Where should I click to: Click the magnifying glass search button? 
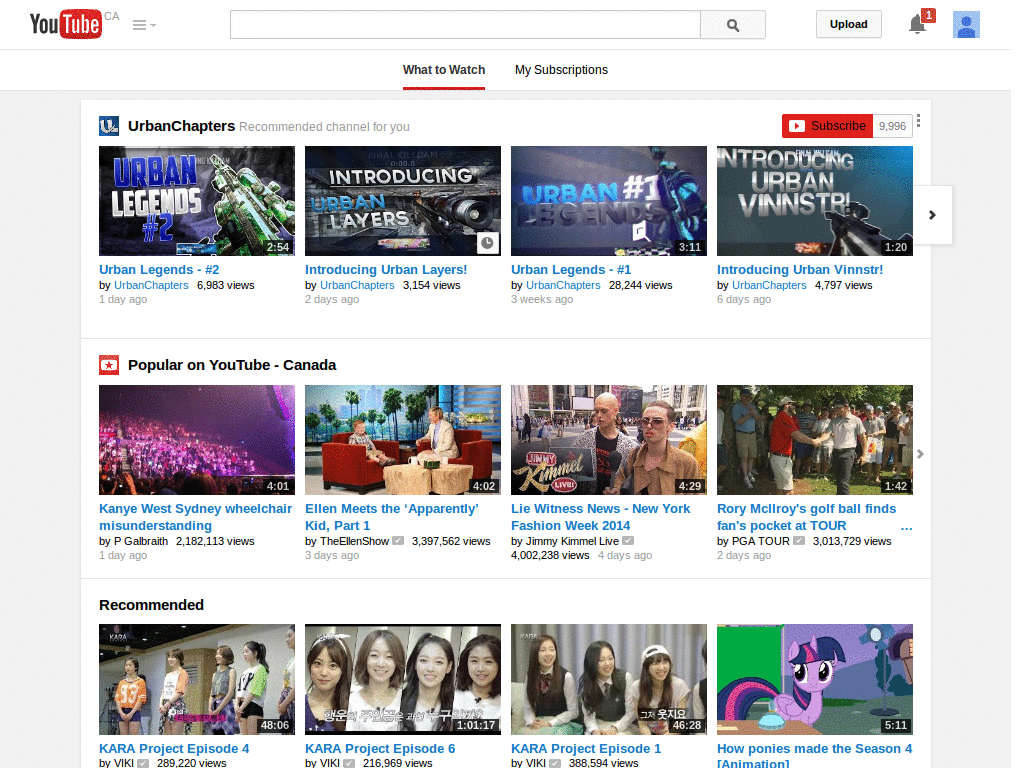[x=733, y=25]
